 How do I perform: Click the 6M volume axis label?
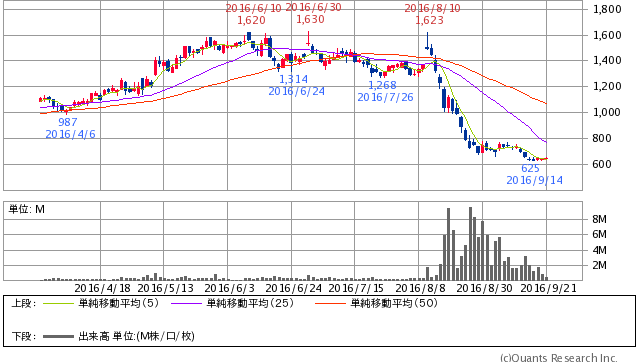599,235
